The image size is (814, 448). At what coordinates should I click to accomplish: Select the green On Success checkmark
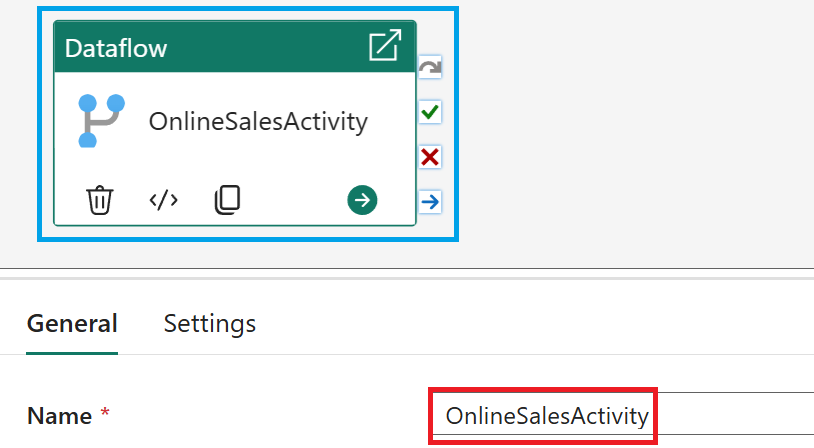(x=430, y=112)
